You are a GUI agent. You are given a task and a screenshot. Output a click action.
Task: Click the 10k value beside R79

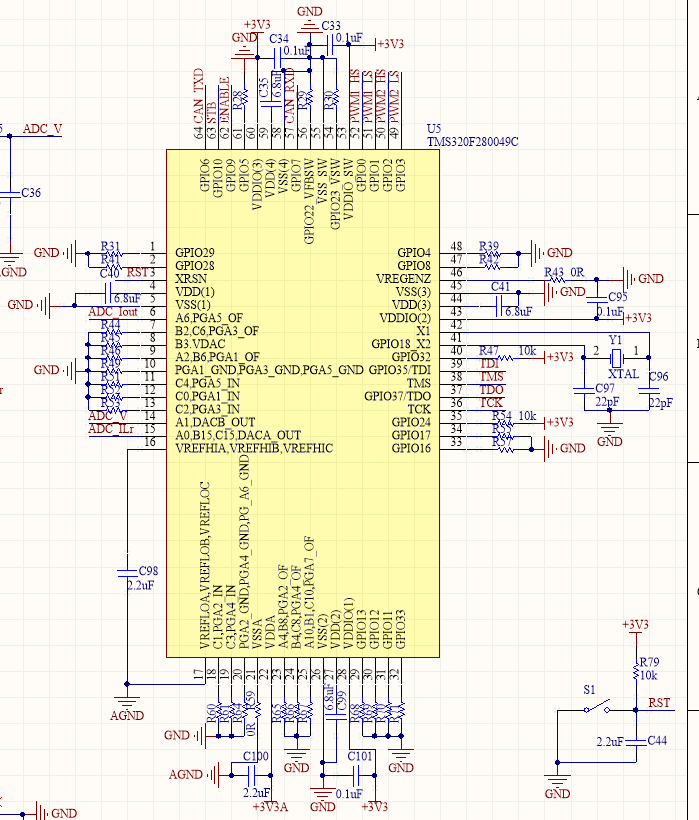[x=649, y=675]
